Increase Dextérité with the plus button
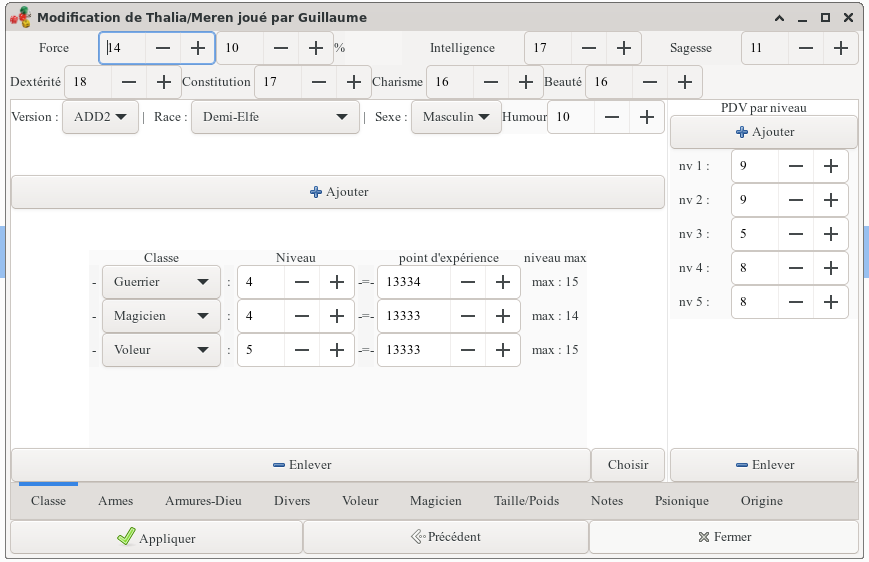The image size is (869, 562). tap(163, 82)
